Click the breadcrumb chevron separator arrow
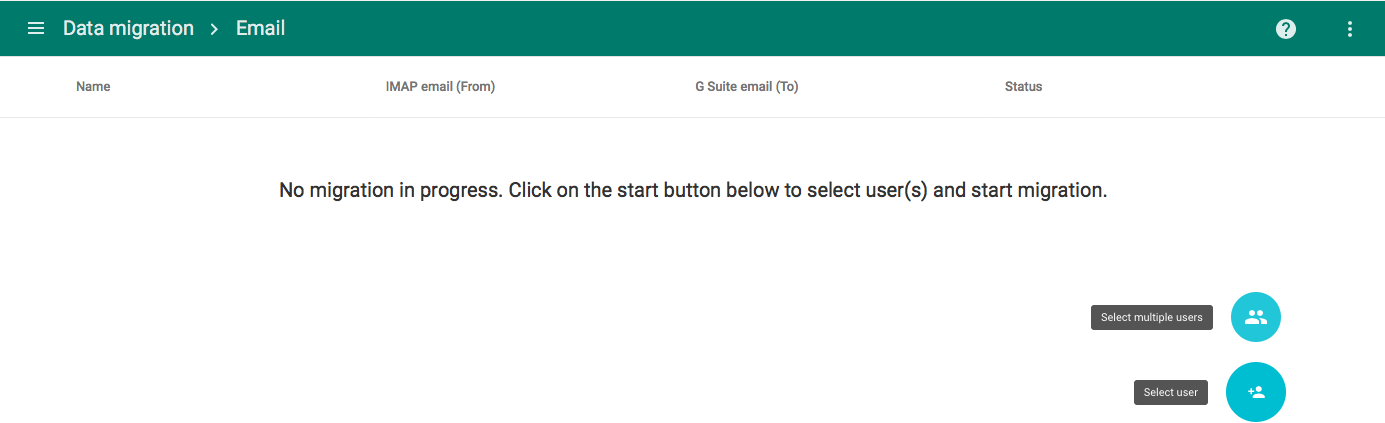This screenshot has width=1385, height=423. click(214, 29)
